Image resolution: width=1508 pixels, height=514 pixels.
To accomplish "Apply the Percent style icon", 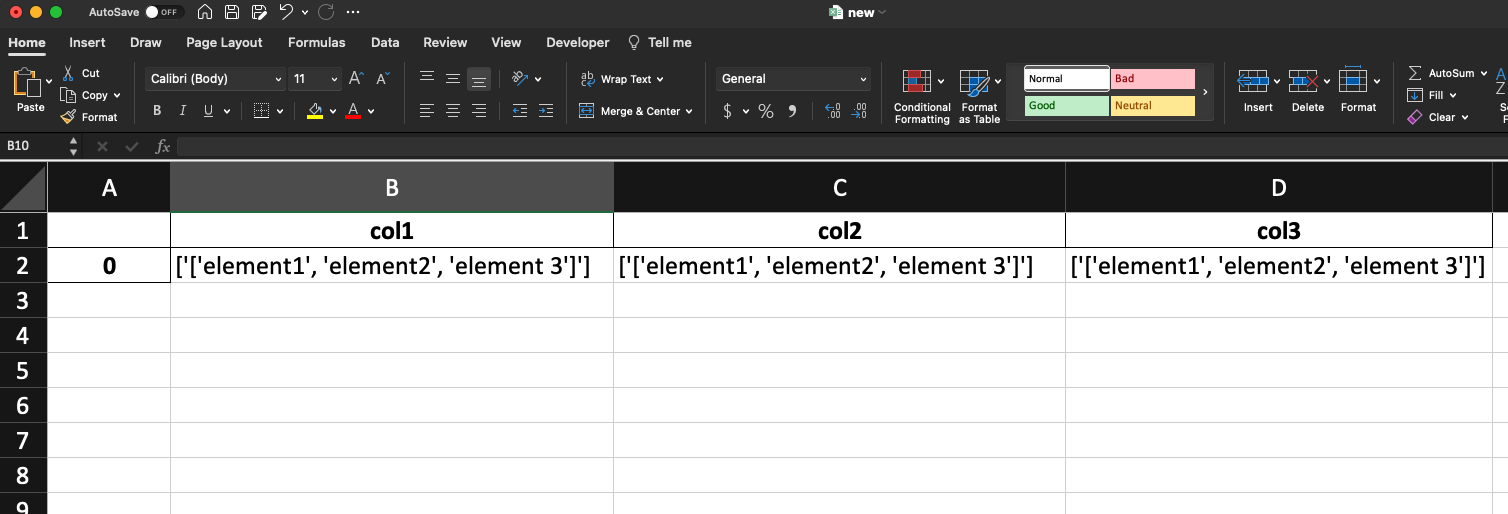I will coord(766,111).
